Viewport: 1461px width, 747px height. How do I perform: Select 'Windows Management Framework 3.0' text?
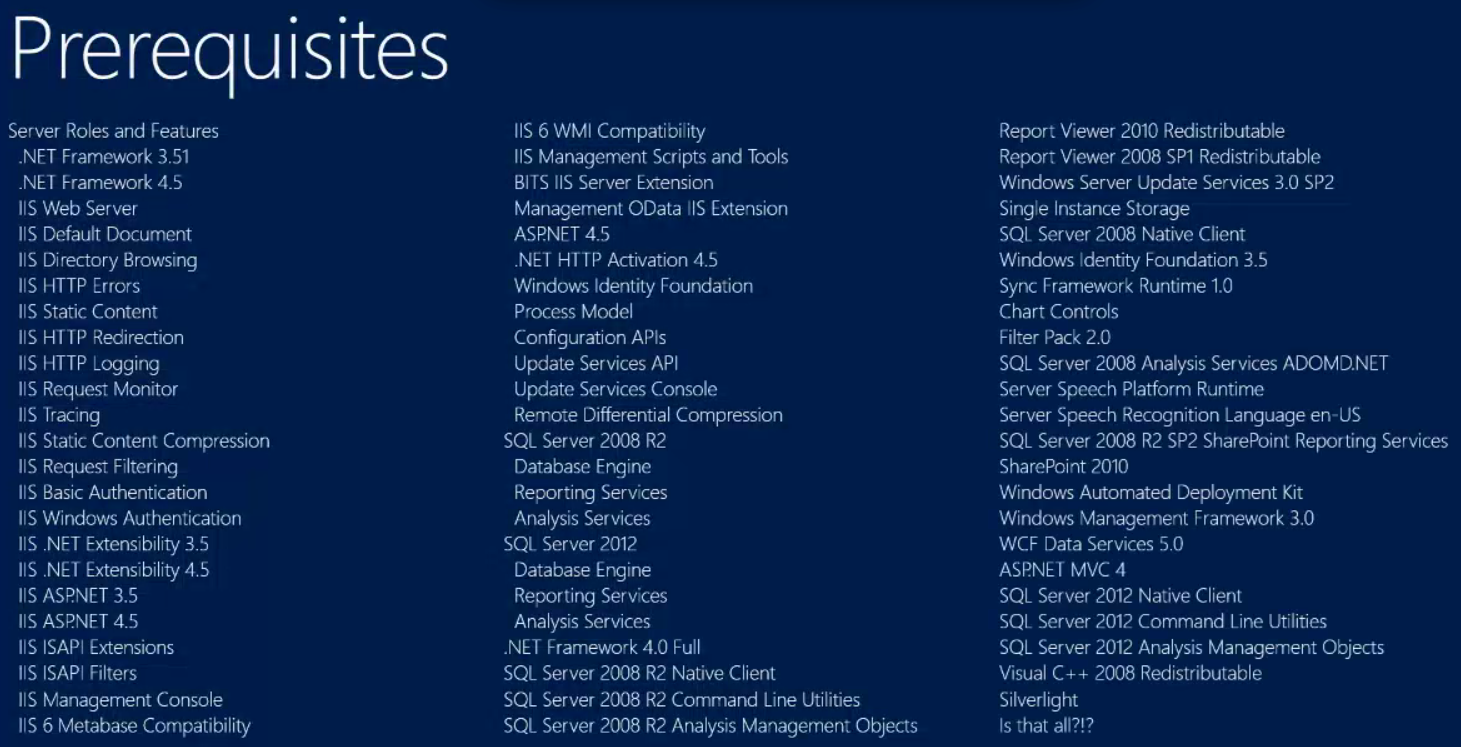(x=1157, y=519)
